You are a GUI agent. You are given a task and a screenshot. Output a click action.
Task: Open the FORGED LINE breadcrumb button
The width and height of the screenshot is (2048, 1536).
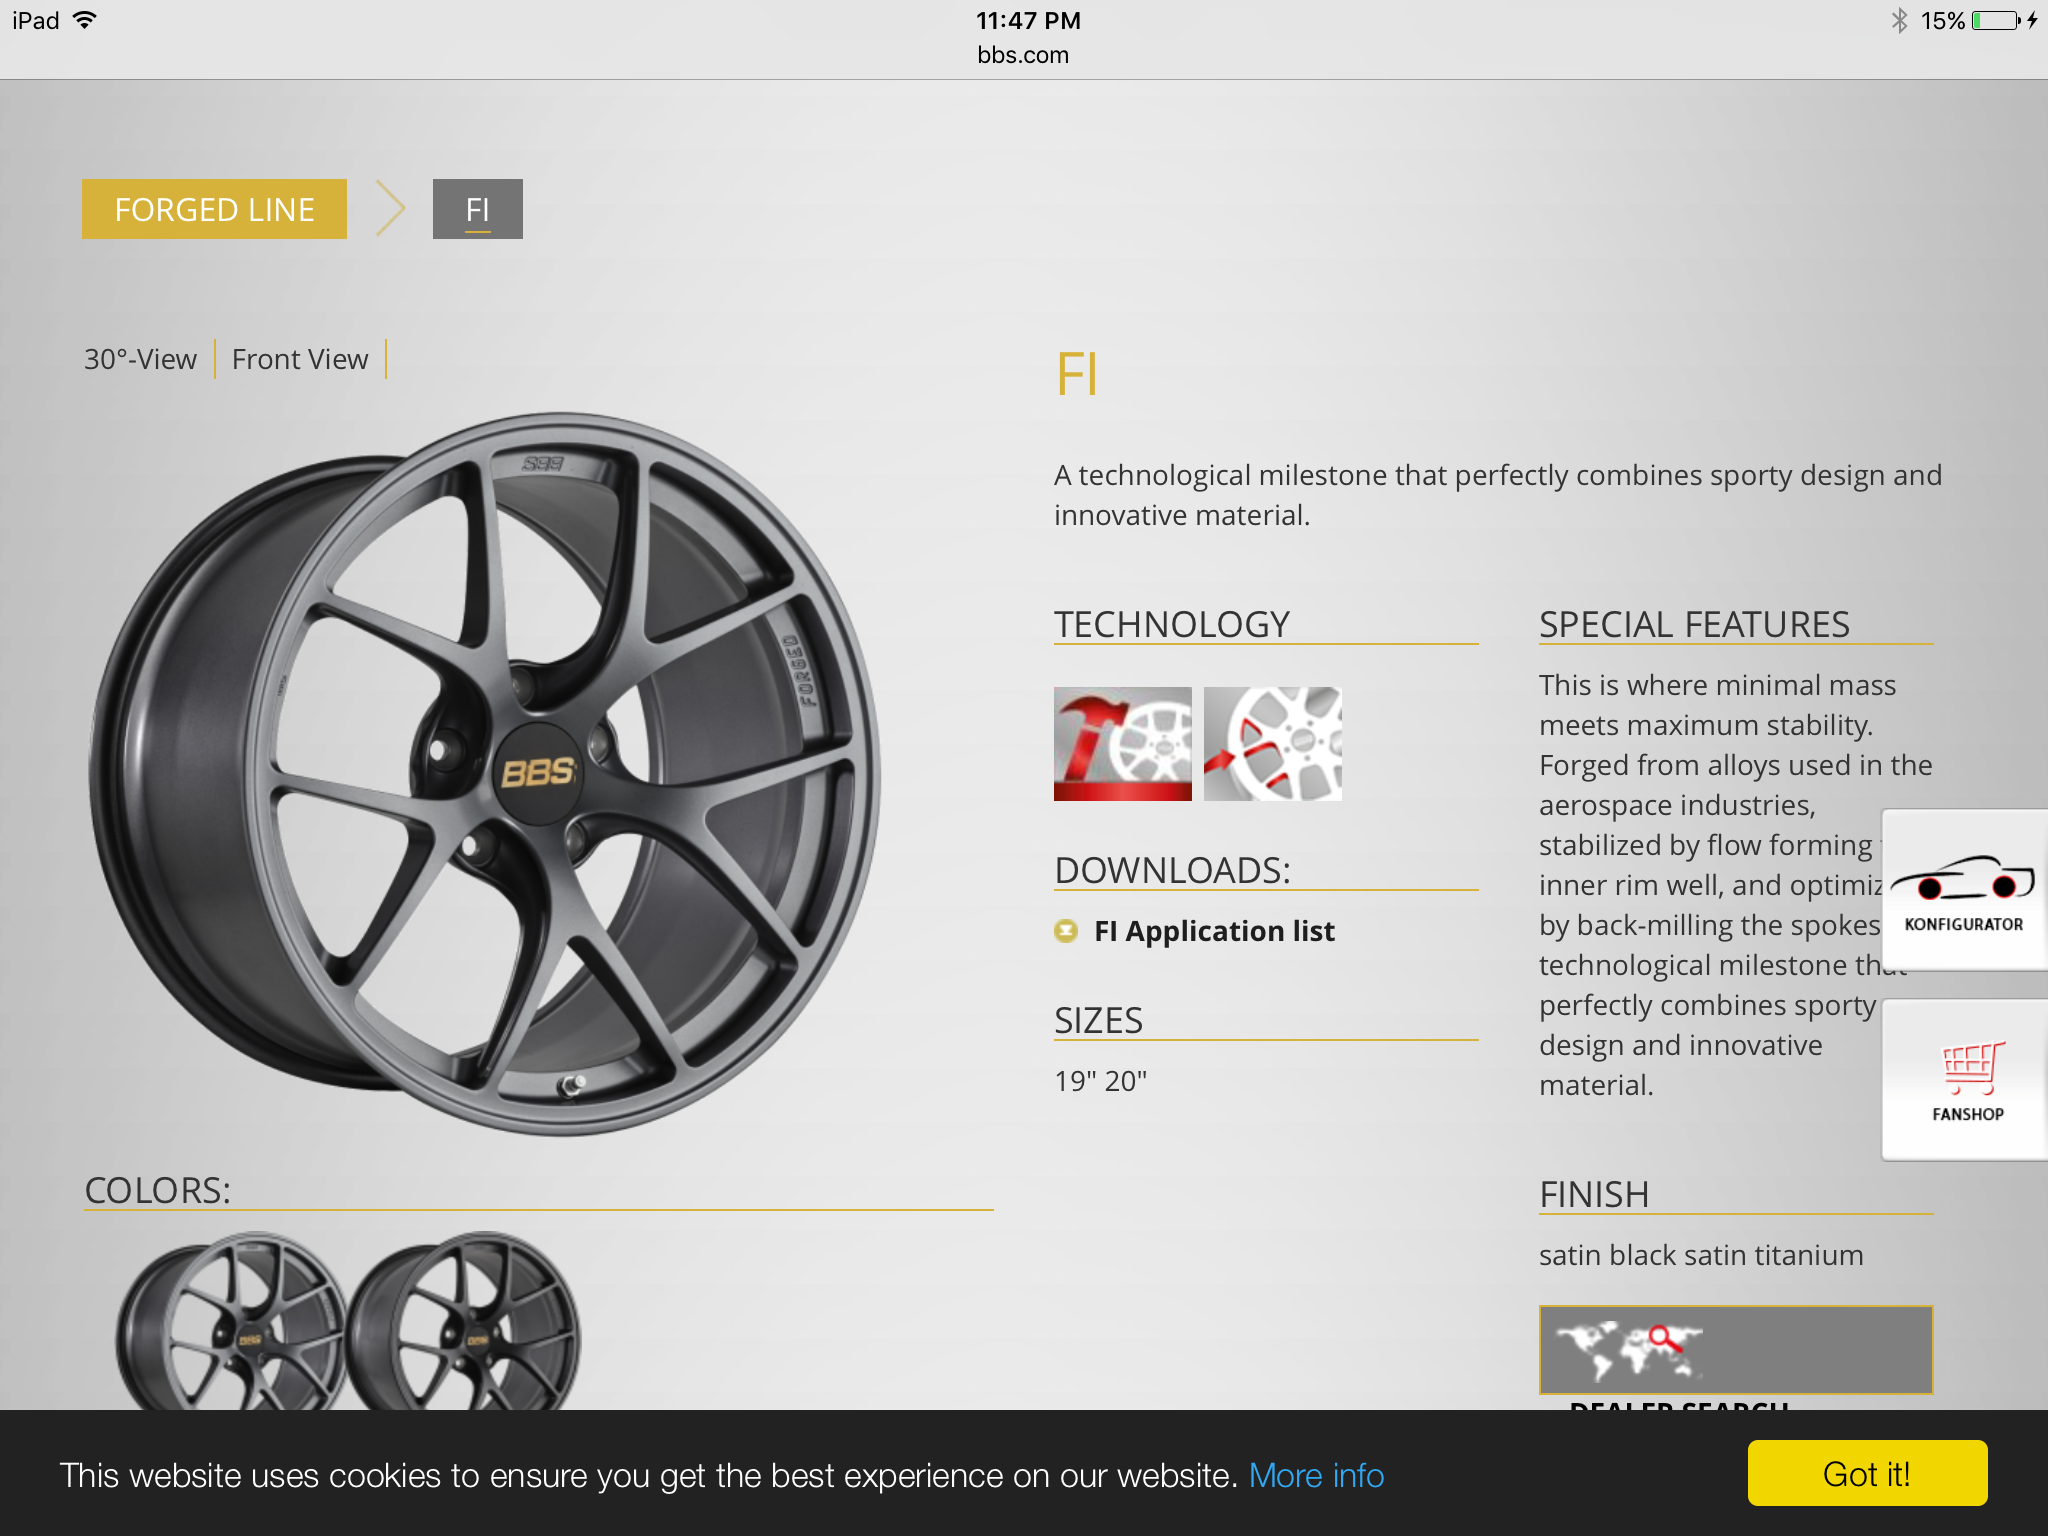point(214,209)
